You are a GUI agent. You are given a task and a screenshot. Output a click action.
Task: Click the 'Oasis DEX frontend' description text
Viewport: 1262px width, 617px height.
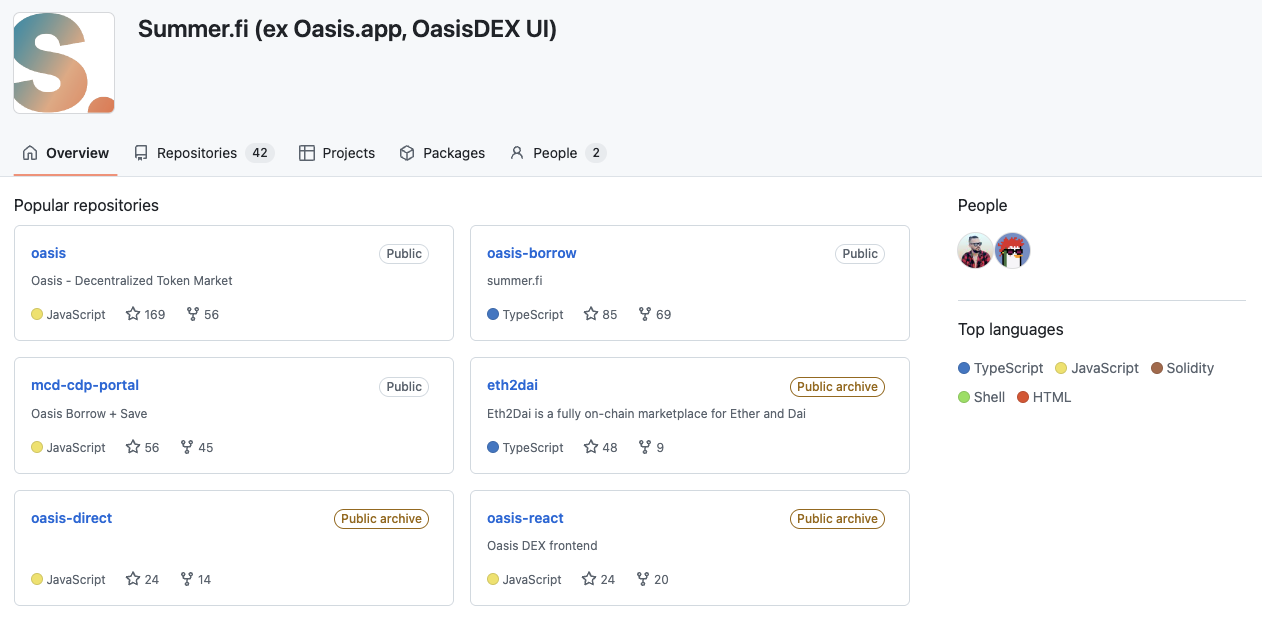[542, 546]
